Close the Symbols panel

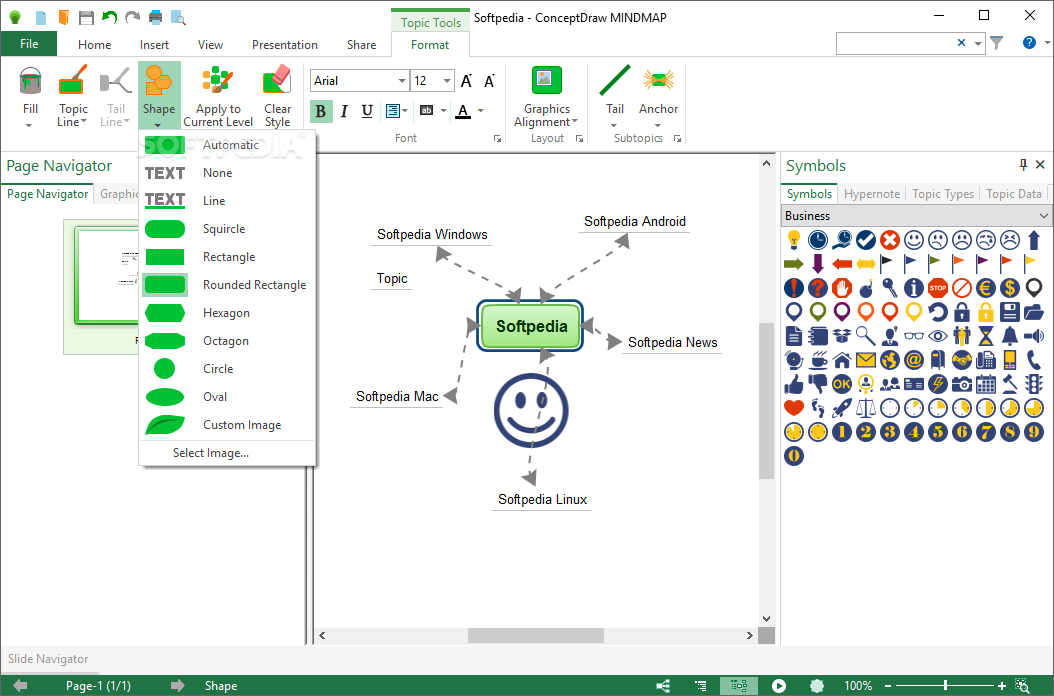click(x=1040, y=165)
